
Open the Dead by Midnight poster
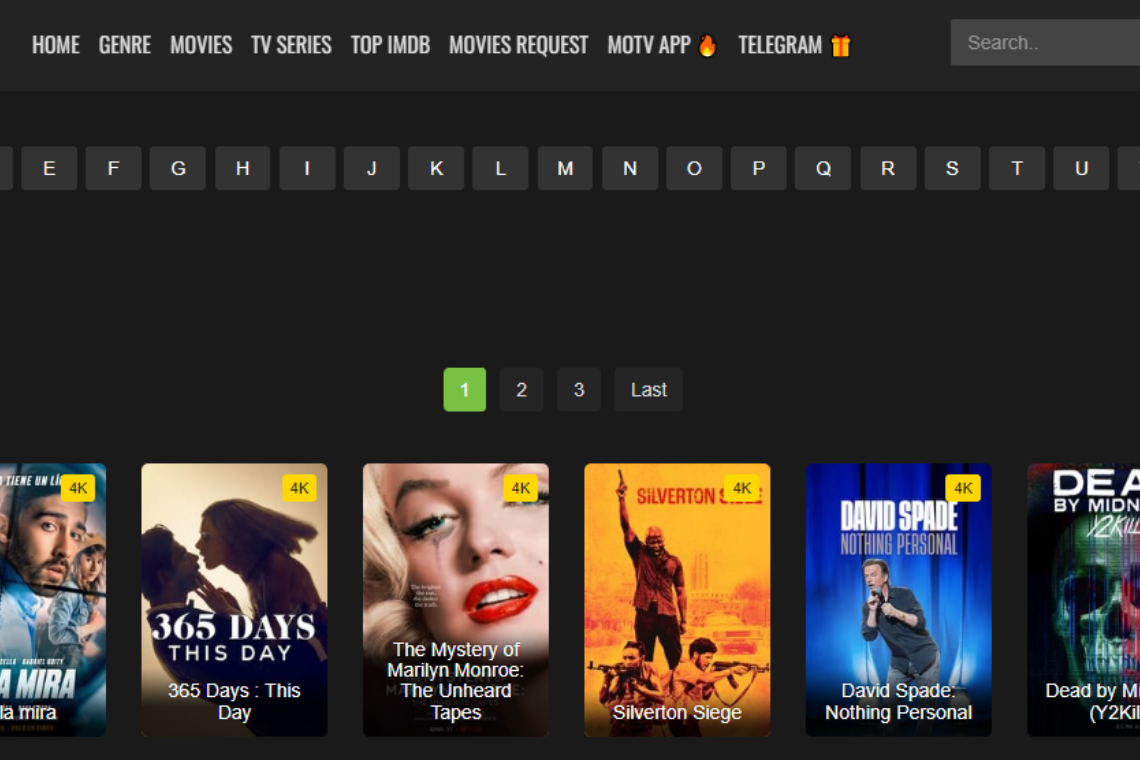coord(1083,600)
